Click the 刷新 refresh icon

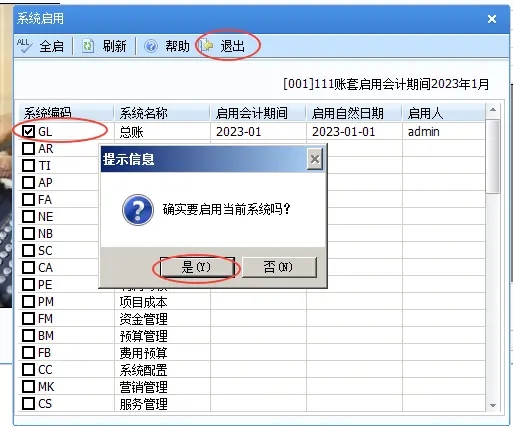point(88,46)
